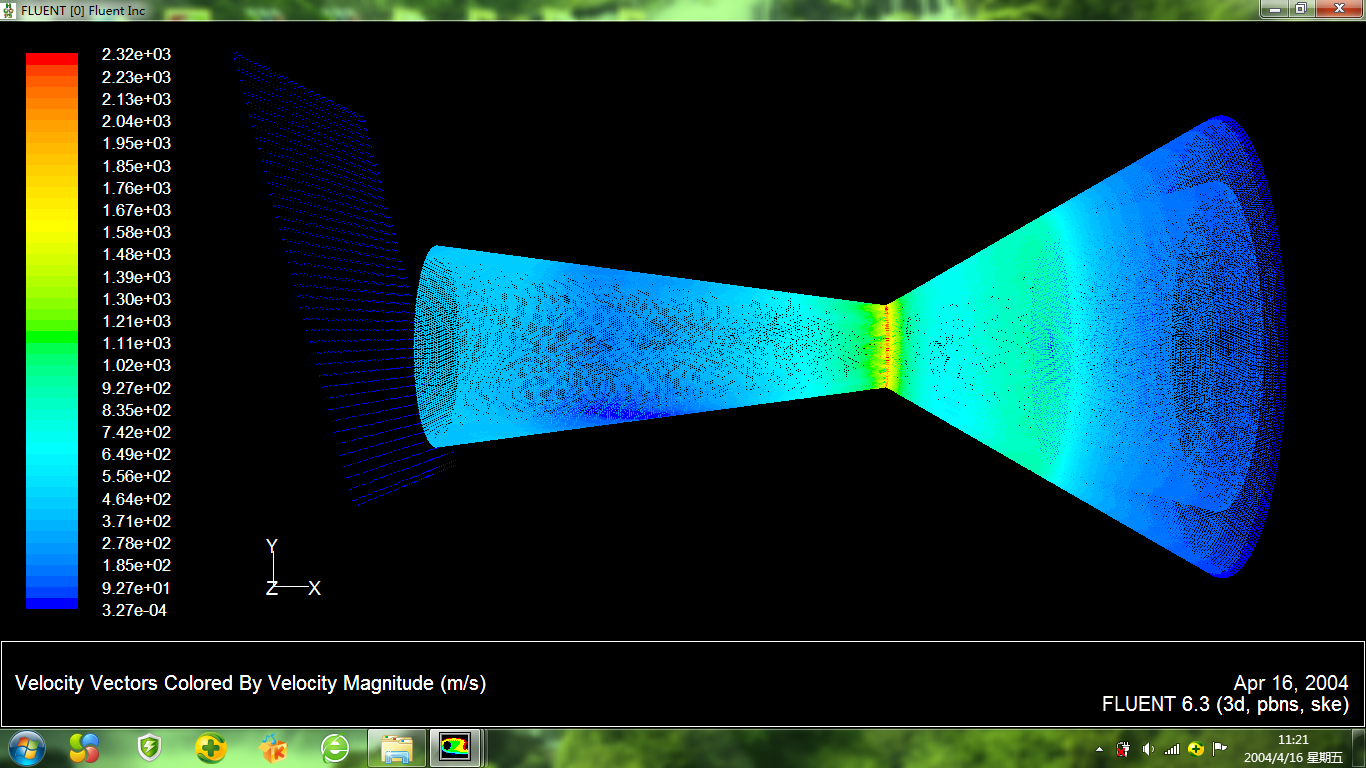Open the green e browser icon
Viewport: 1366px width, 768px height.
coord(335,747)
